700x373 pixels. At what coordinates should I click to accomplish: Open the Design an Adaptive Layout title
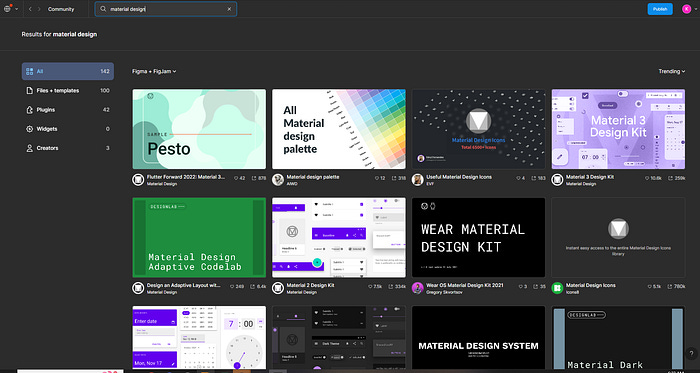(183, 285)
